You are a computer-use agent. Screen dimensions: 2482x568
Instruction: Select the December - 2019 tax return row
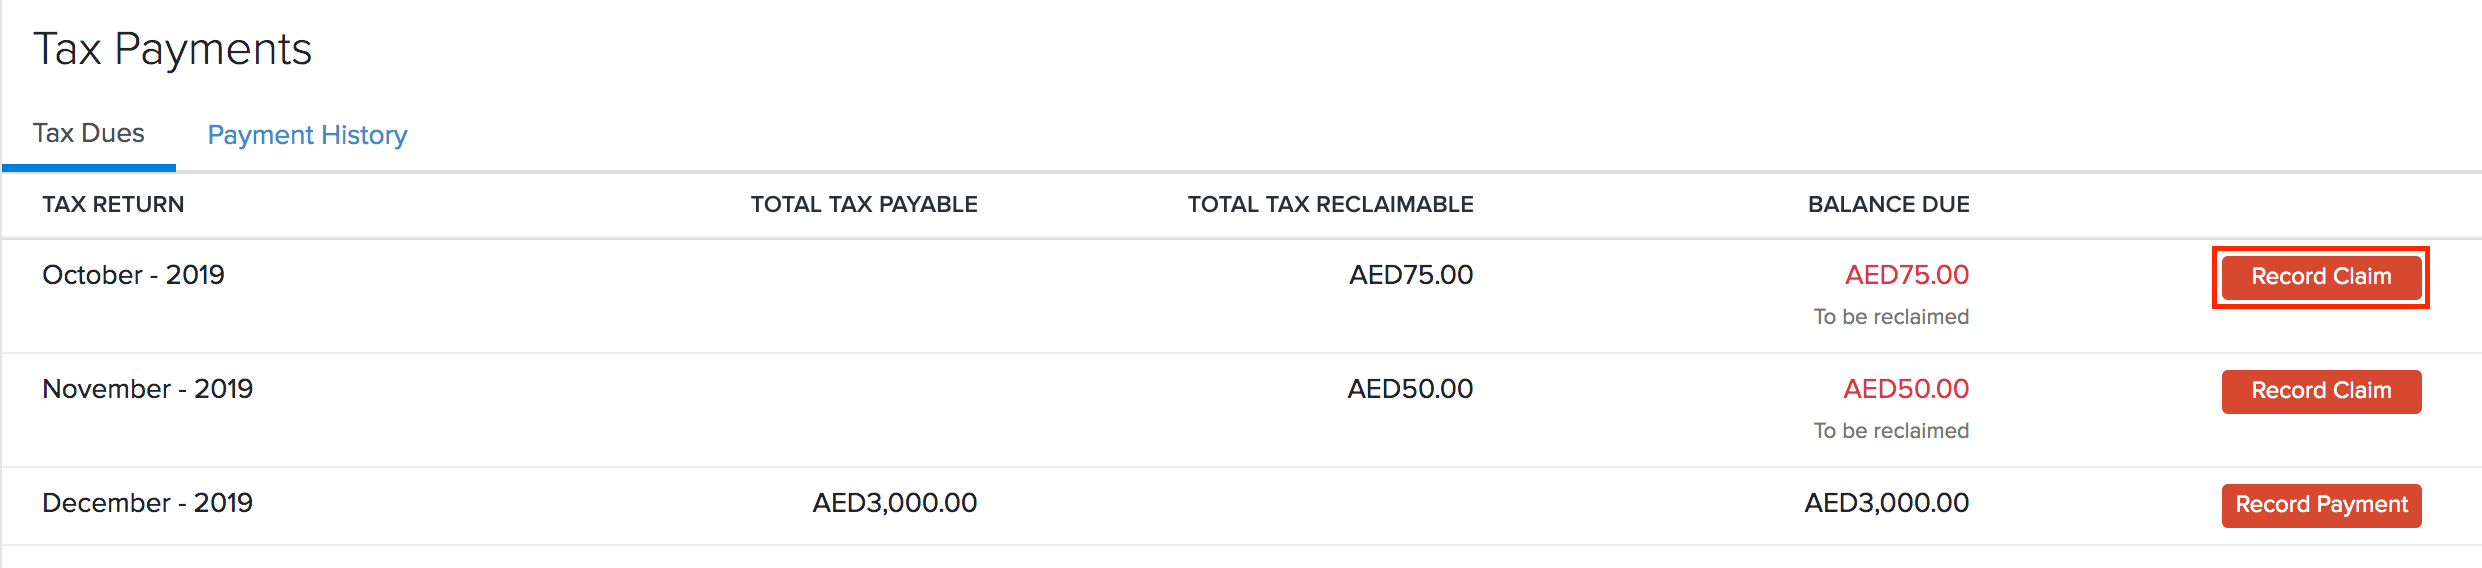147,503
